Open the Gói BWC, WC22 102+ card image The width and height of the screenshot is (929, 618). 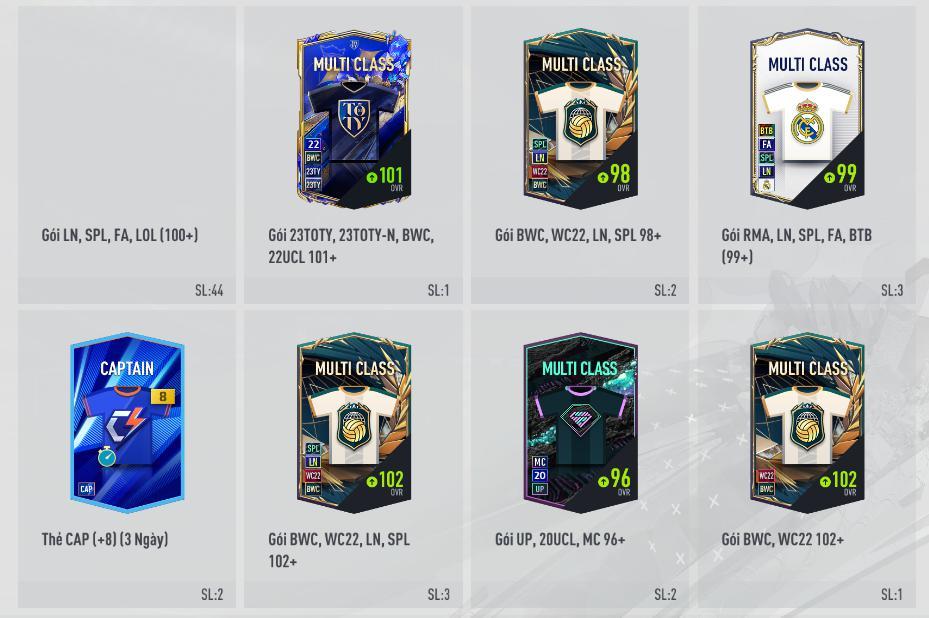pos(807,422)
